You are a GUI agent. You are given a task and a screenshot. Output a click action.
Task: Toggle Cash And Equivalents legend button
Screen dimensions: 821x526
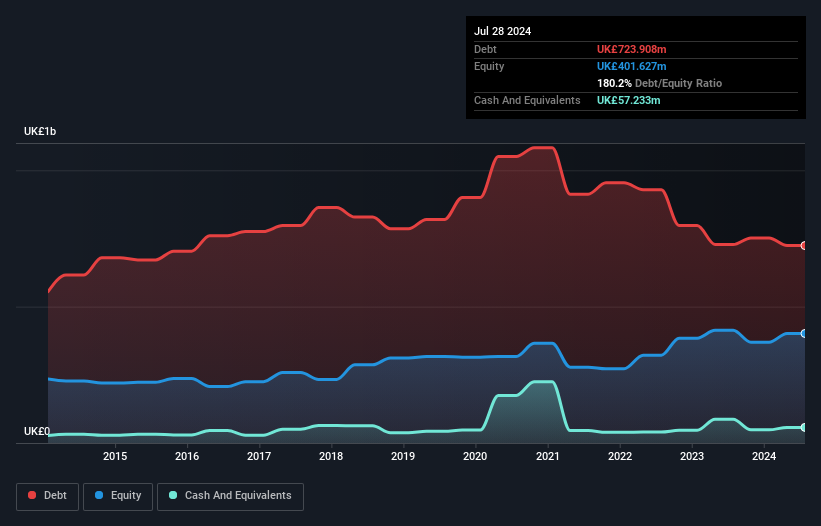(230, 496)
